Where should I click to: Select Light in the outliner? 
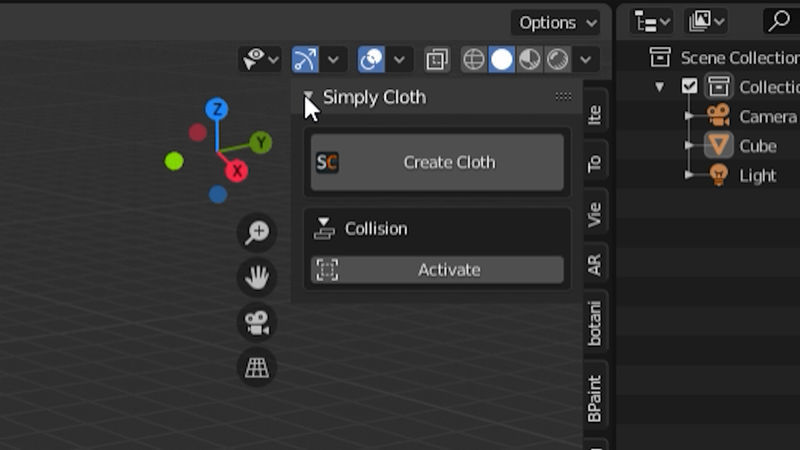click(x=758, y=176)
